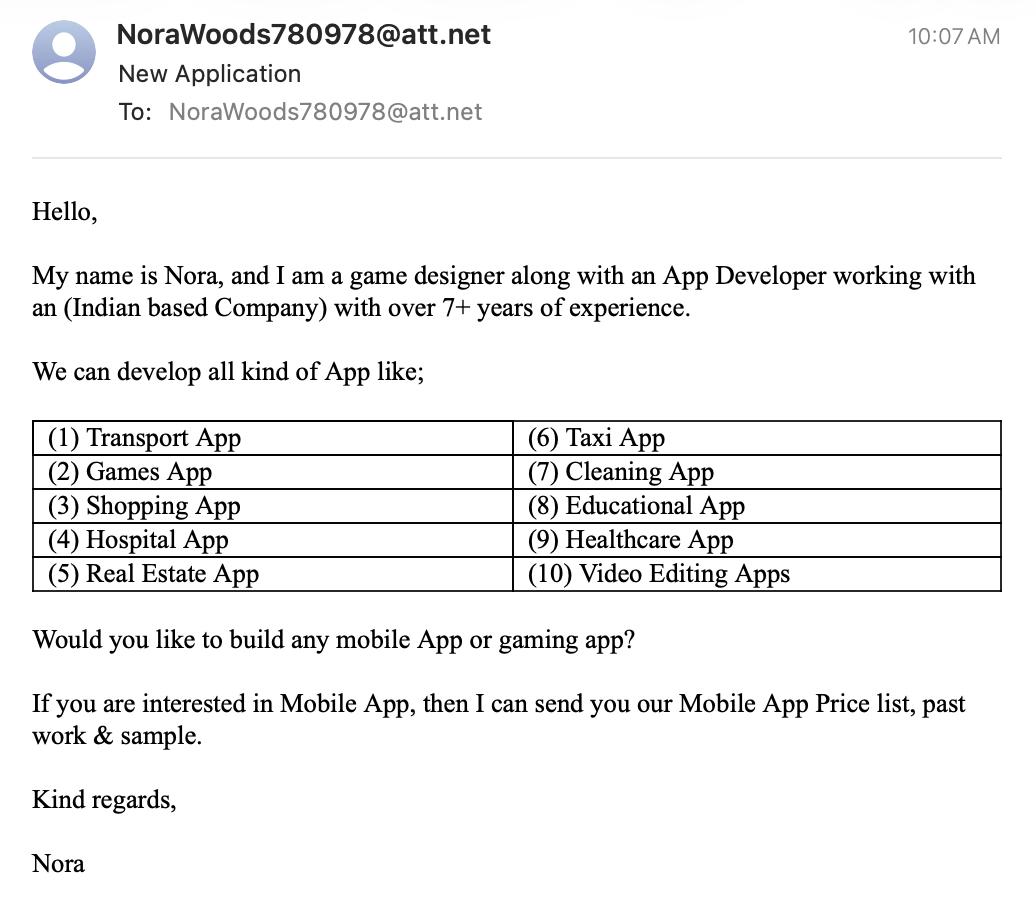Select the Hospital App table cell

pos(273,540)
